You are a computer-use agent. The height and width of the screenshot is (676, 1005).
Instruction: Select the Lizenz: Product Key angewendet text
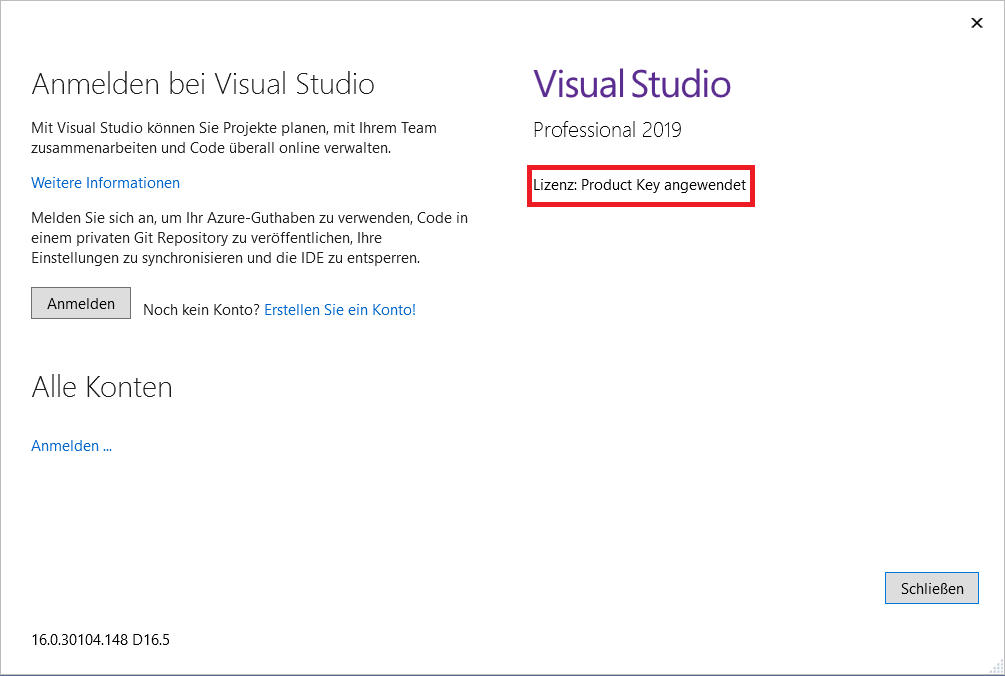640,185
